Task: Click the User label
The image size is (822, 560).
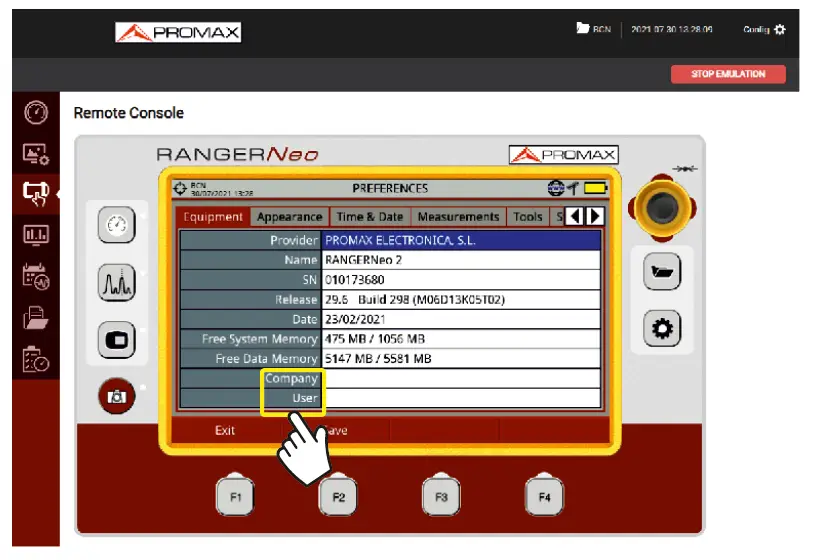Action: click(305, 398)
